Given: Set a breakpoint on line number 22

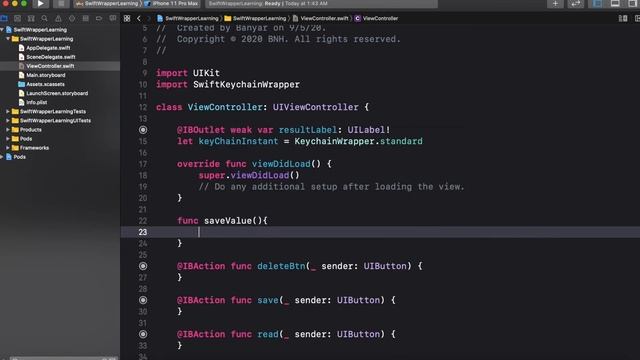Looking at the screenshot, I should pyautogui.click(x=143, y=221).
